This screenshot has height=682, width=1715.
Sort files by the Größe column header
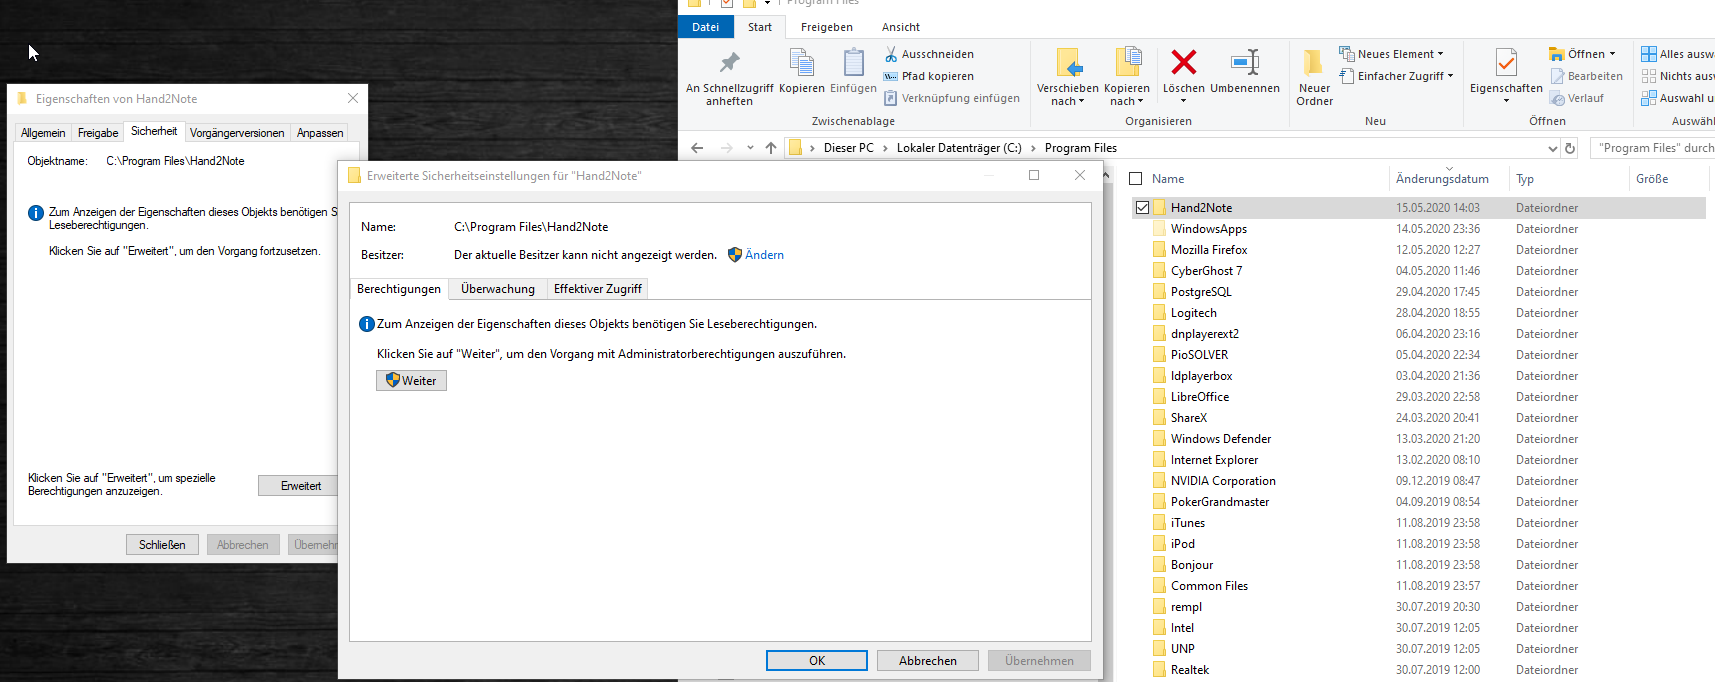point(1652,179)
